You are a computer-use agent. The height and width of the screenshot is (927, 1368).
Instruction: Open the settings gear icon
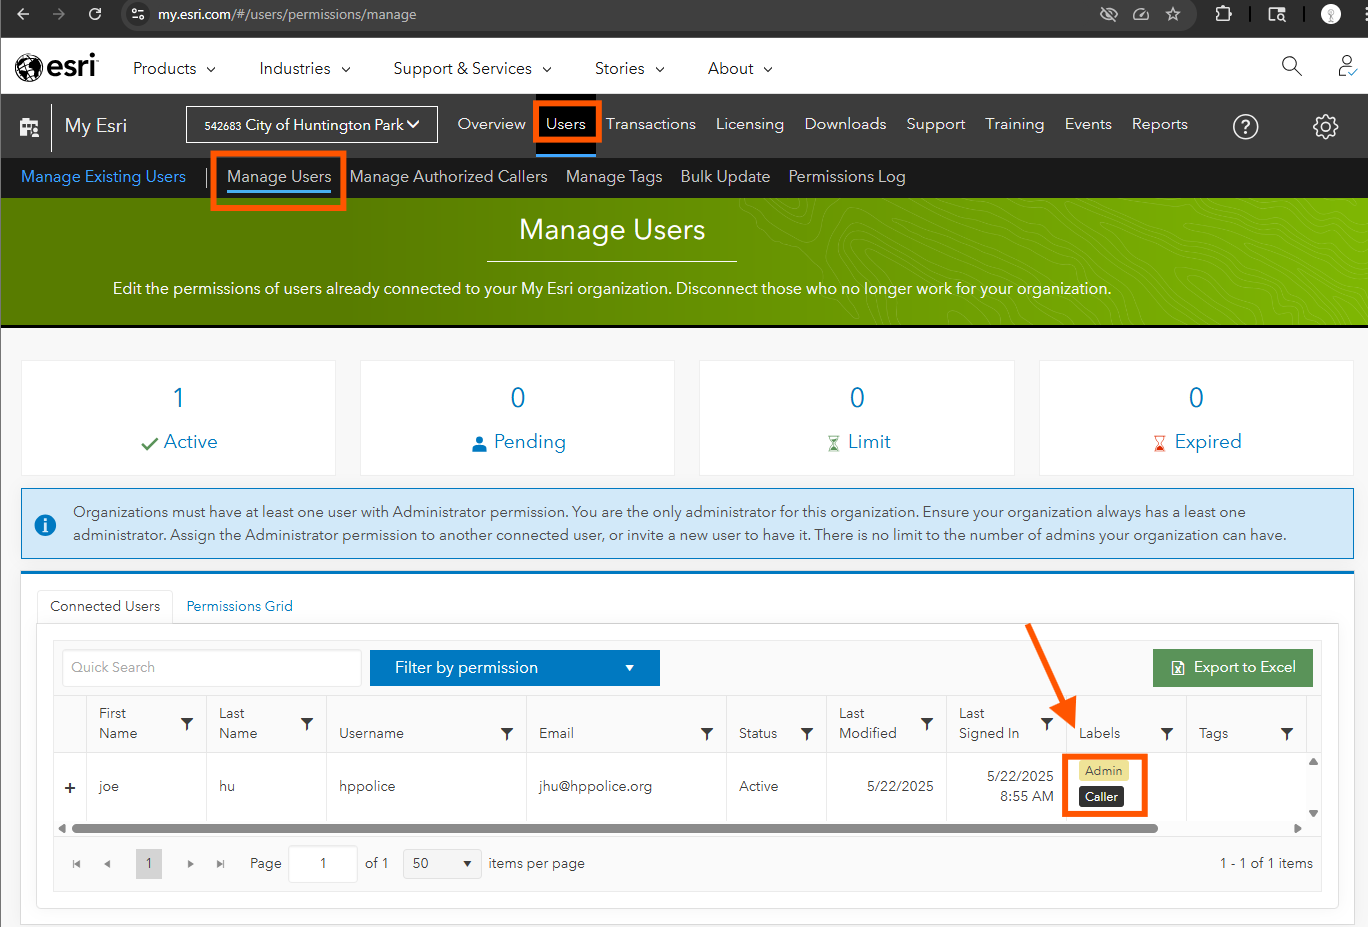pos(1325,126)
